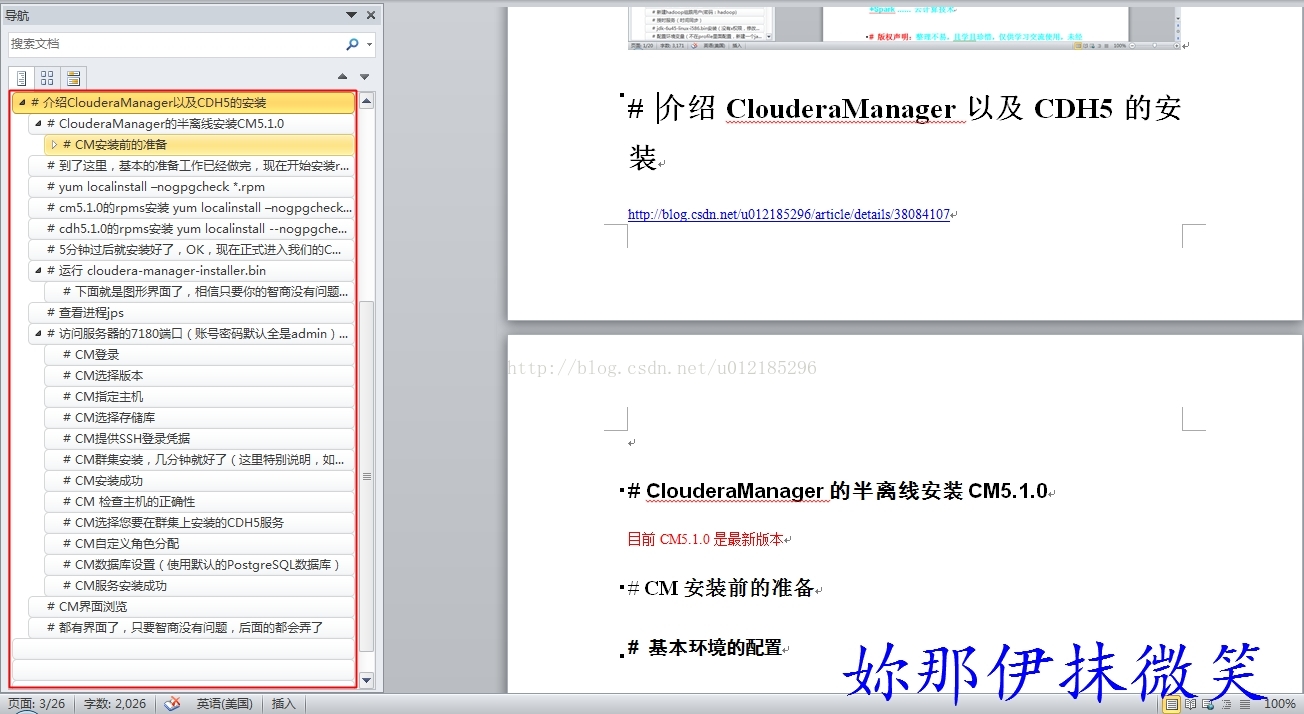Image resolution: width=1304 pixels, height=714 pixels.
Task: Switch to browse headings tab
Action: [x=21, y=78]
